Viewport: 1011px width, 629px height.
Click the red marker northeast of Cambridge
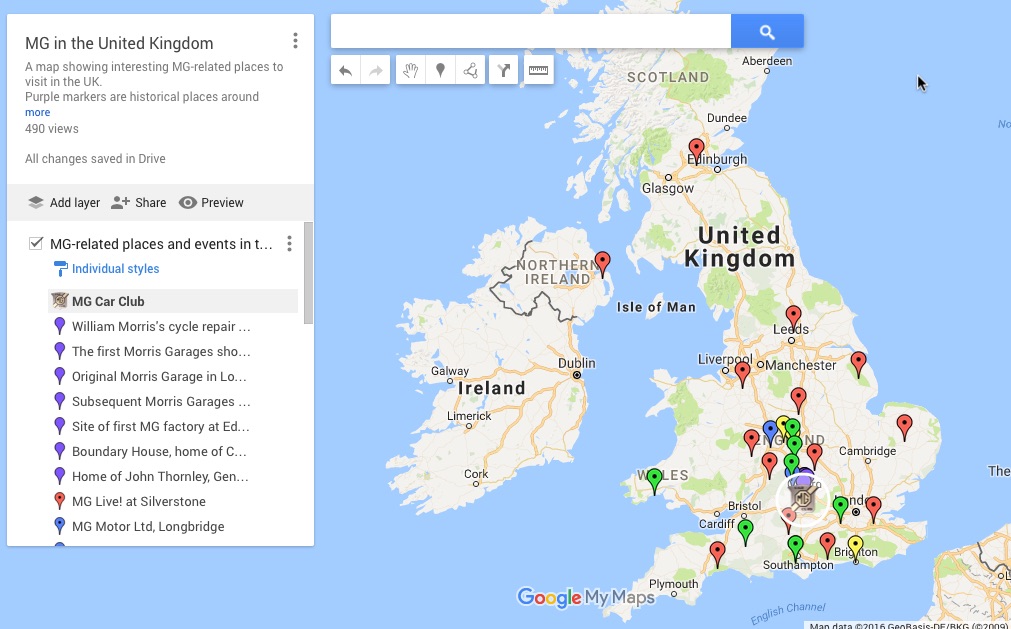coord(905,427)
